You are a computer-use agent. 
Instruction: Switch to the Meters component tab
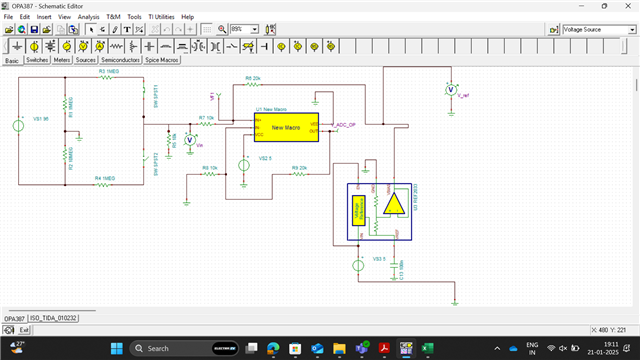coord(62,60)
